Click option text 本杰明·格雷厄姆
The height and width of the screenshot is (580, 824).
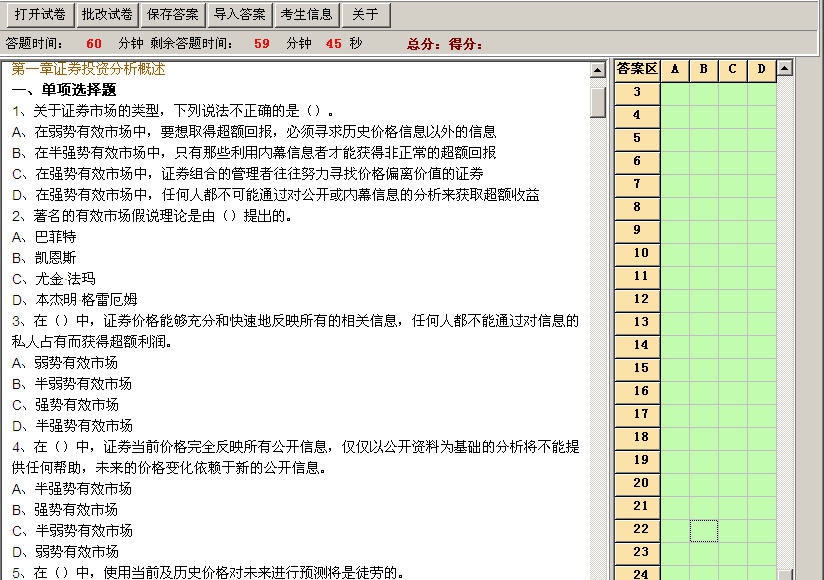86,300
